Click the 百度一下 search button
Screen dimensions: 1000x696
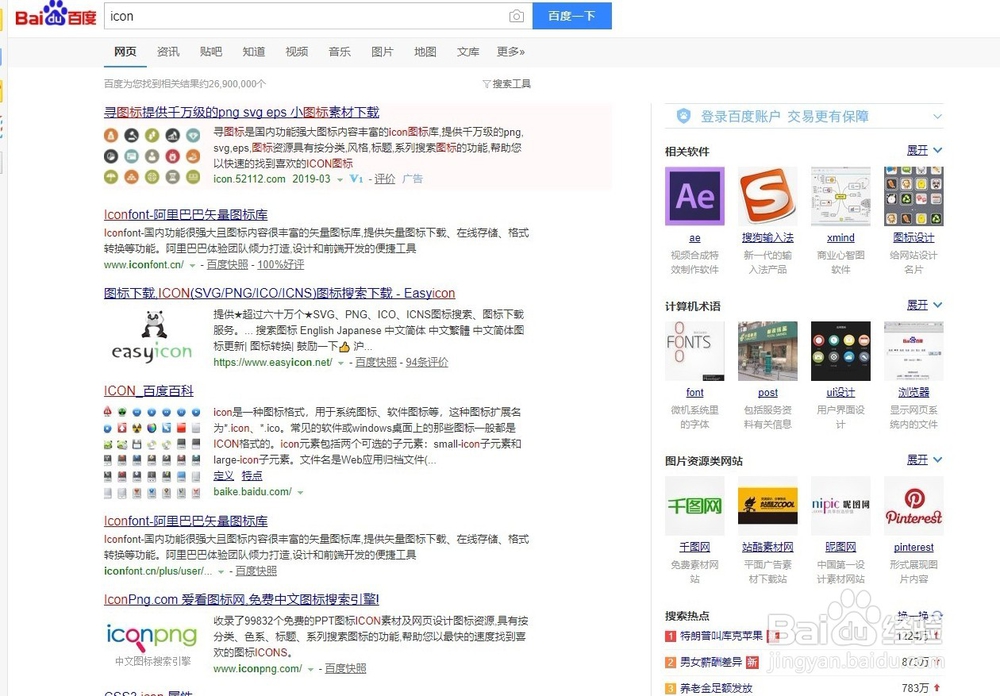(x=572, y=16)
